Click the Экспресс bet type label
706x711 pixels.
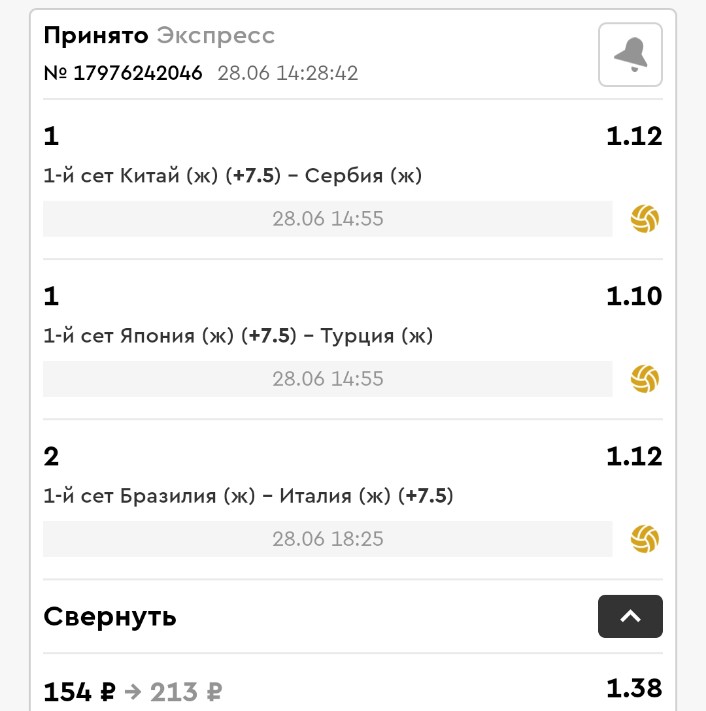pyautogui.click(x=216, y=36)
